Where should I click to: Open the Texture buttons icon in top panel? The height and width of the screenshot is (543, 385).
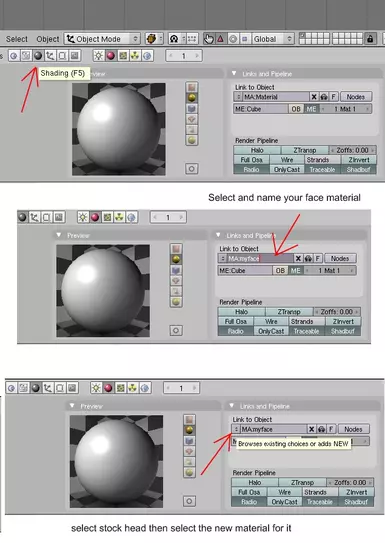[123, 55]
